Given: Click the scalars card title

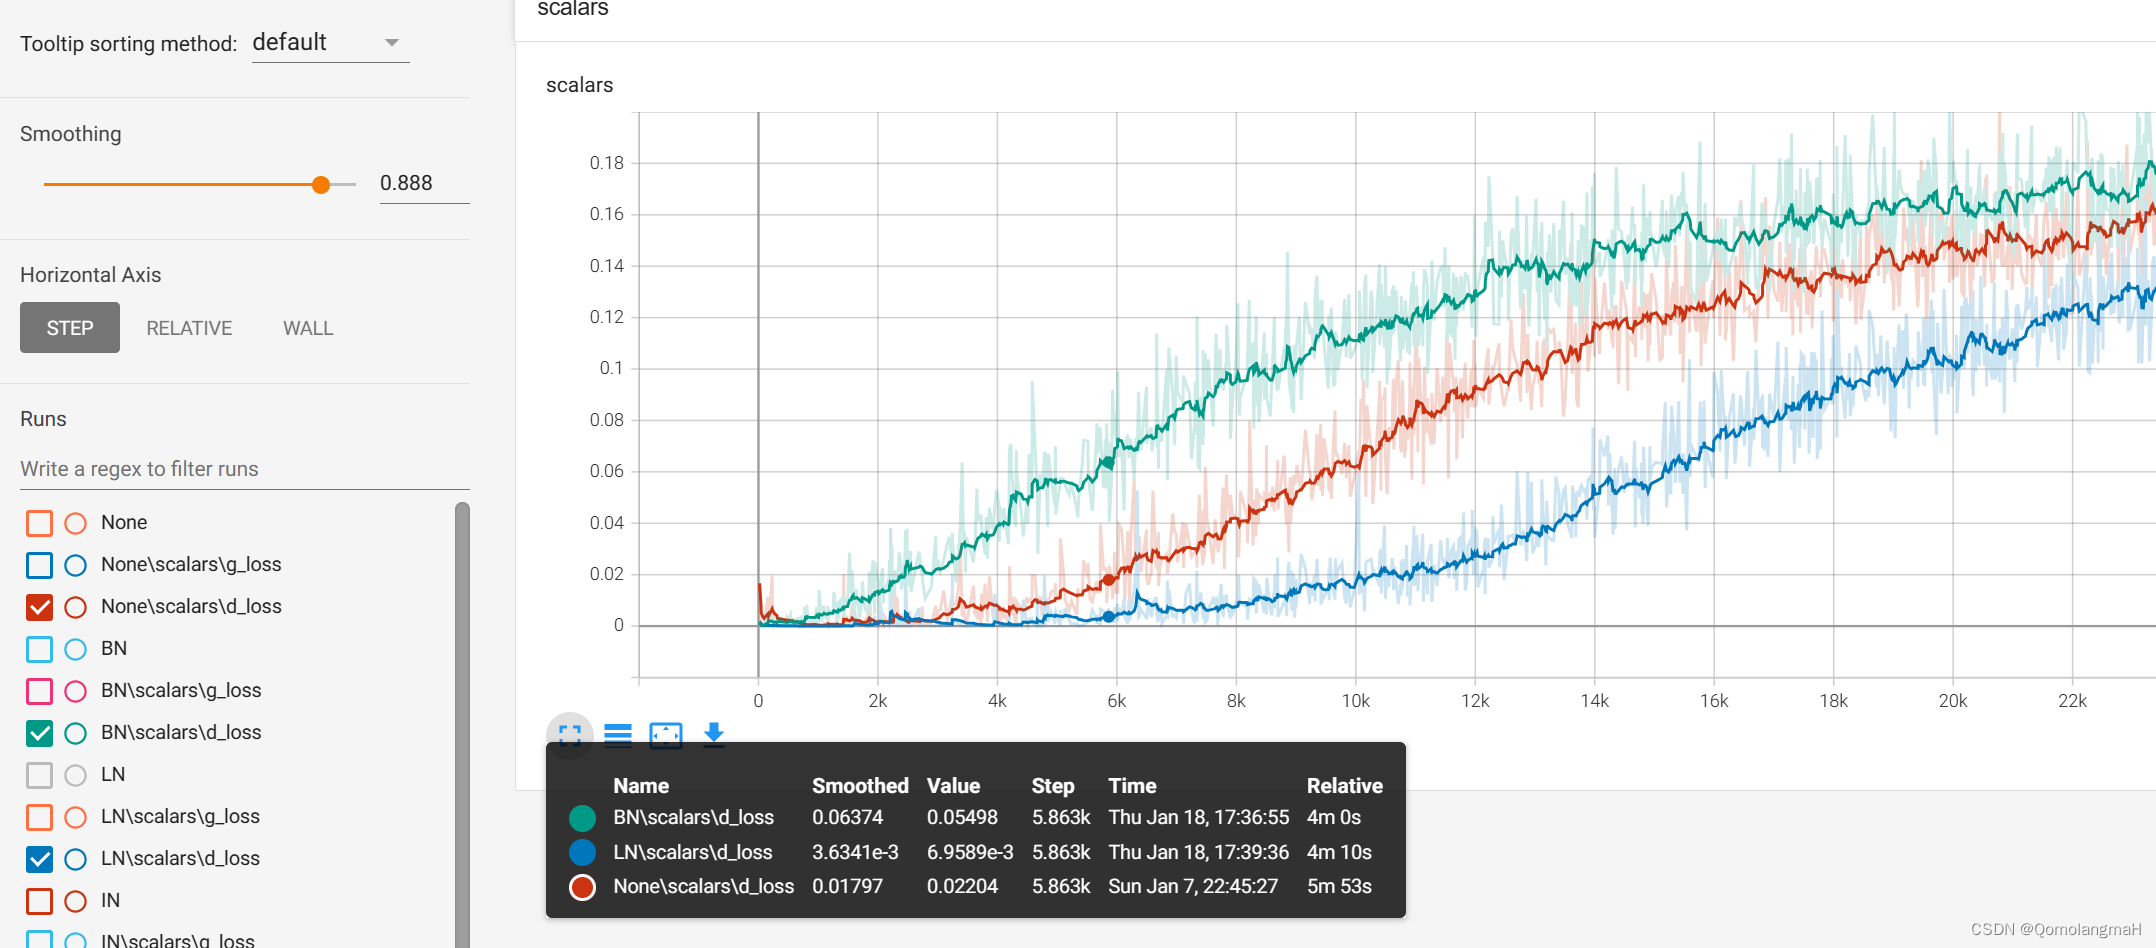Looking at the screenshot, I should point(578,85).
